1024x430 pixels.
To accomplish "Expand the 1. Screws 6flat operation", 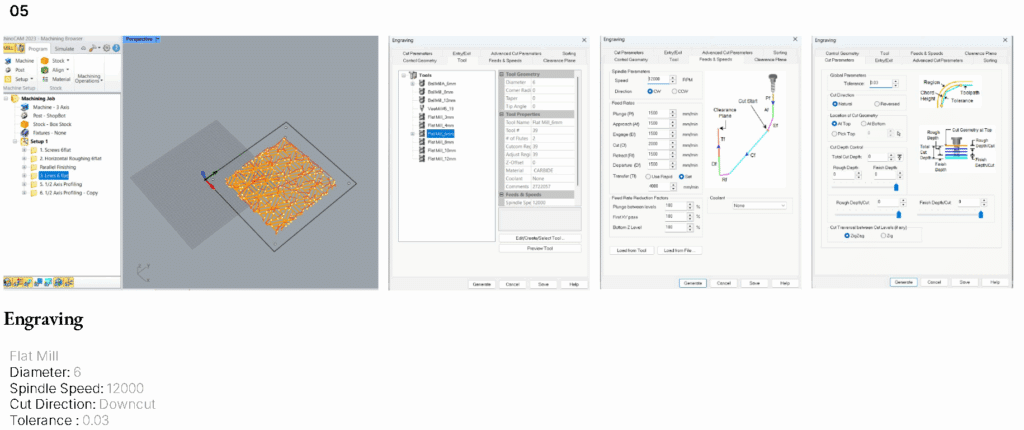I will click(23, 150).
